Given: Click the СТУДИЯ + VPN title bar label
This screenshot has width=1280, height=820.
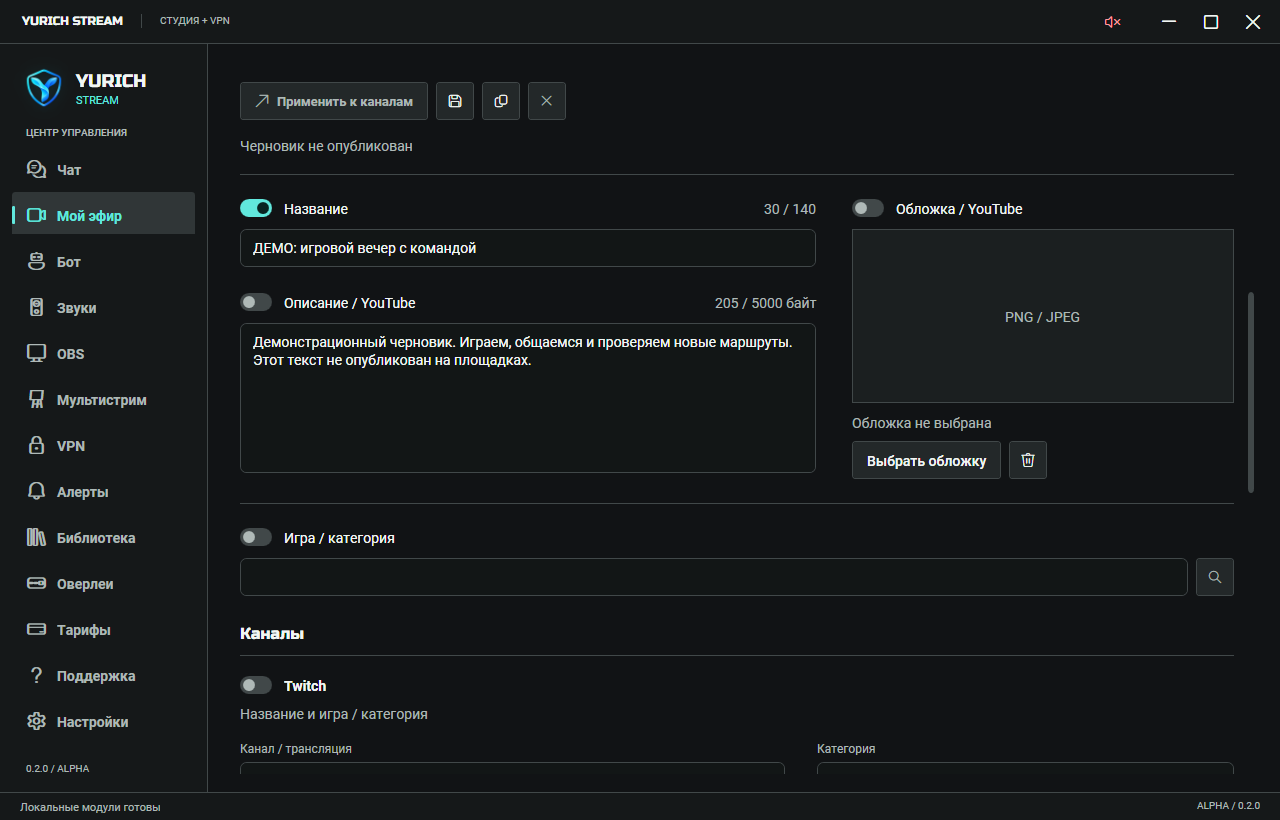Looking at the screenshot, I should (x=195, y=21).
